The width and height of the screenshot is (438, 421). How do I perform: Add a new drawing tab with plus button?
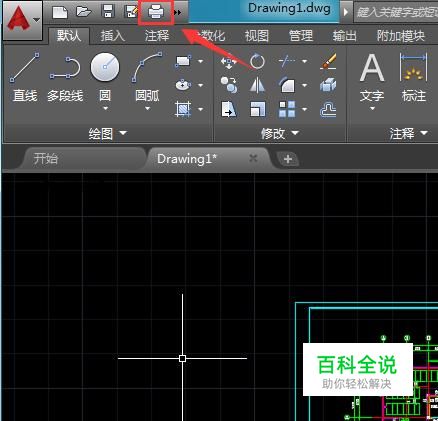click(288, 159)
